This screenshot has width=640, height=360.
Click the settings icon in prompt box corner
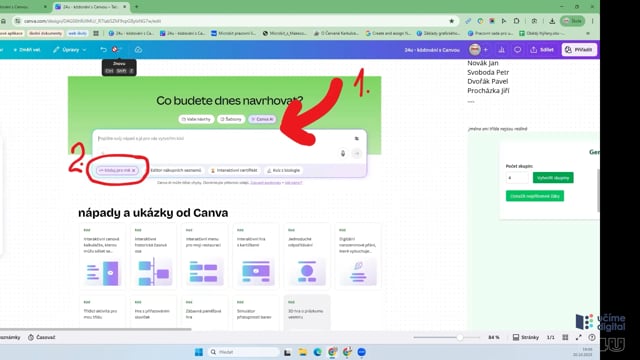[x=357, y=138]
